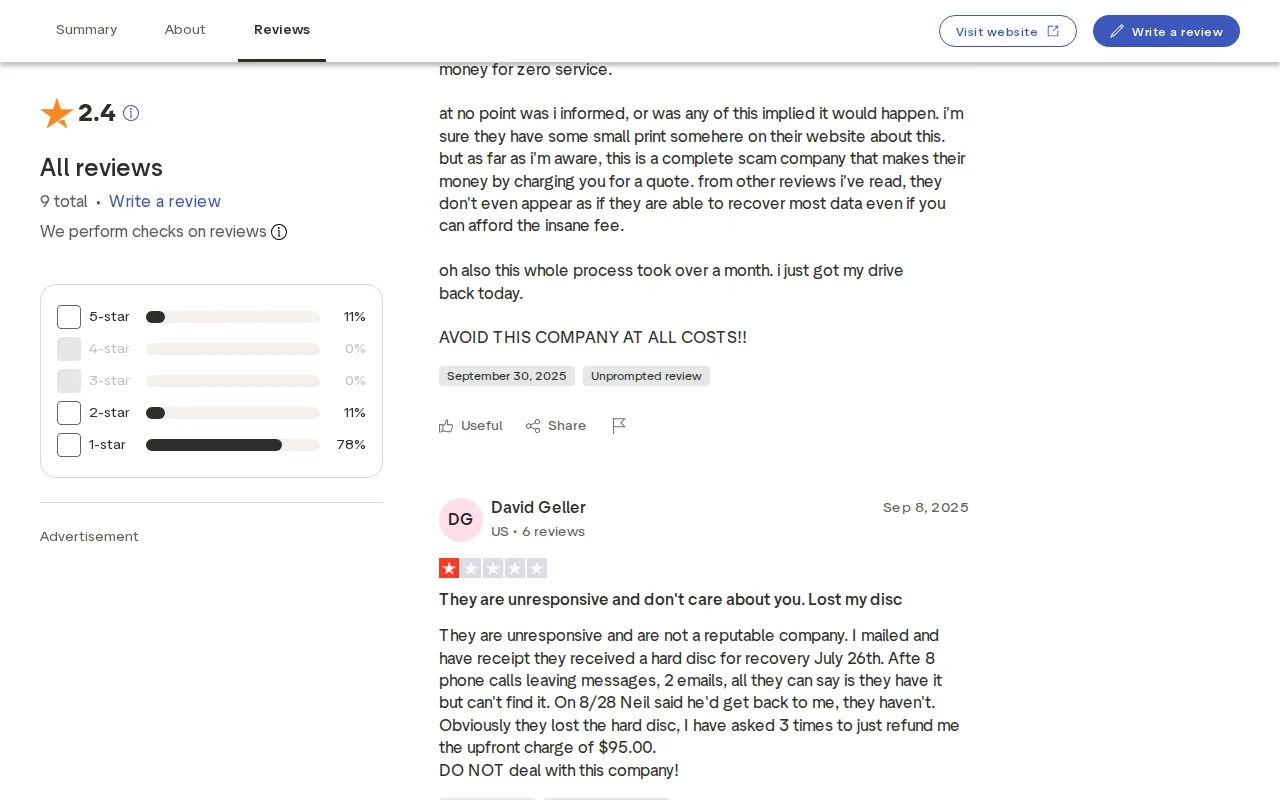Click David Geller's DG avatar
This screenshot has width=1280, height=800.
tap(460, 519)
